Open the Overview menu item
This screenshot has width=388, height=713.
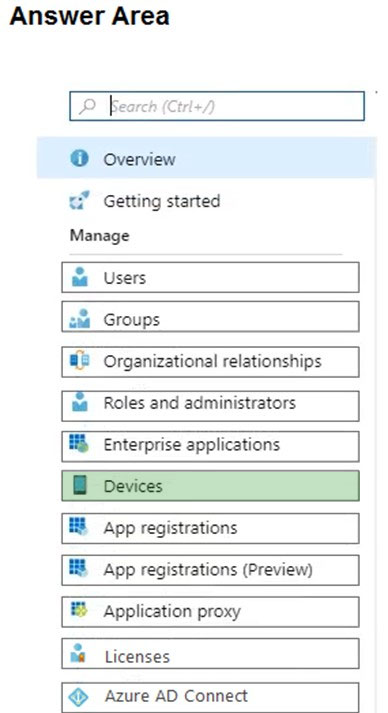(x=206, y=159)
